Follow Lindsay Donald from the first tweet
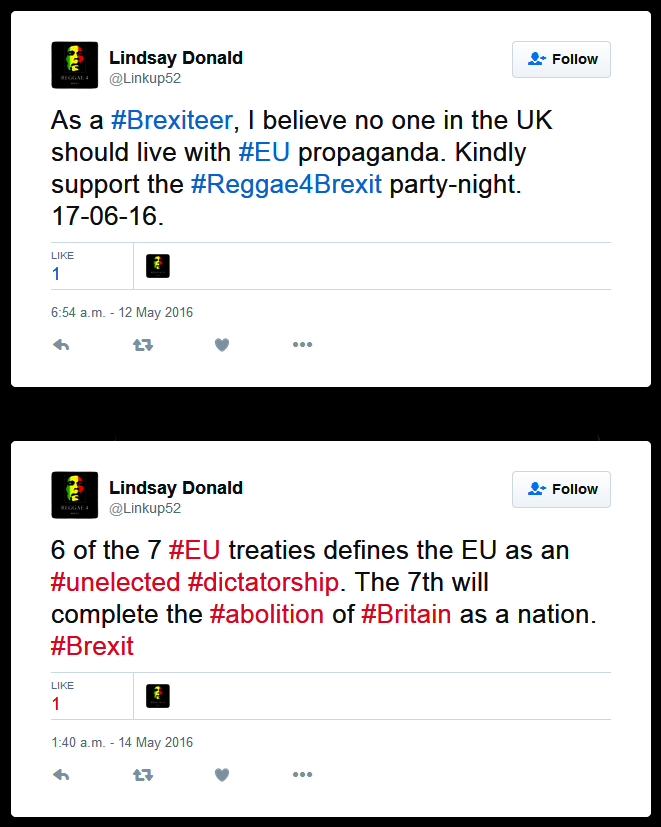Image resolution: width=661 pixels, height=827 pixels. [x=561, y=59]
